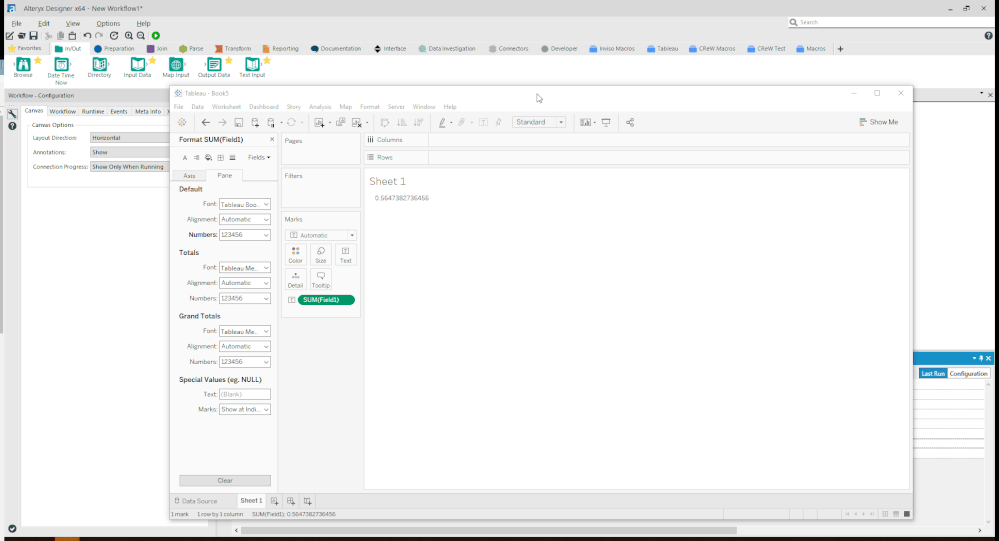Image resolution: width=999 pixels, height=541 pixels.
Task: Open the Fields dropdown in Format pane
Action: coord(259,157)
